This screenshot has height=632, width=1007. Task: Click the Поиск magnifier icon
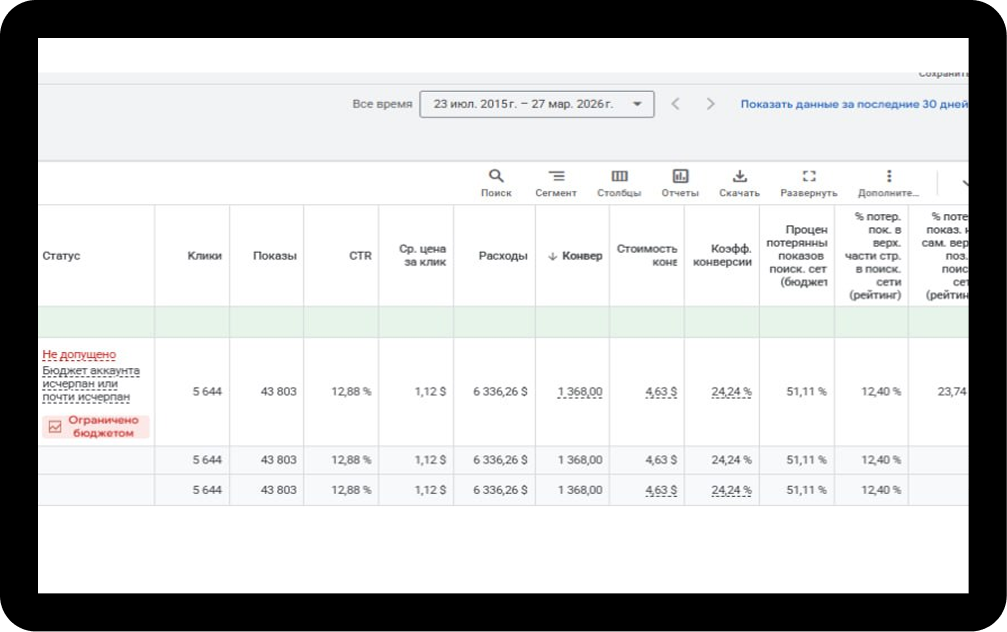496,176
